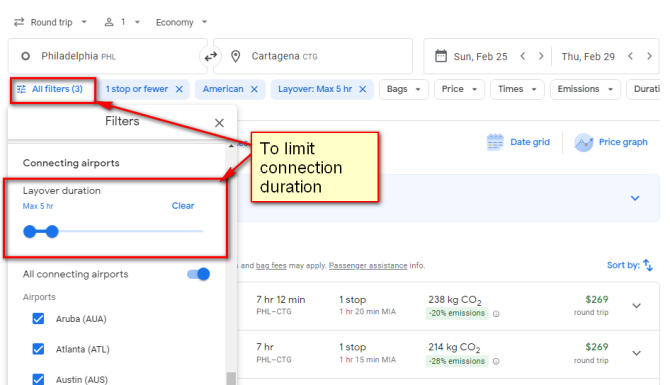670x385 pixels.
Task: Remove the Layover Max 5 hr filter
Action: (363, 89)
